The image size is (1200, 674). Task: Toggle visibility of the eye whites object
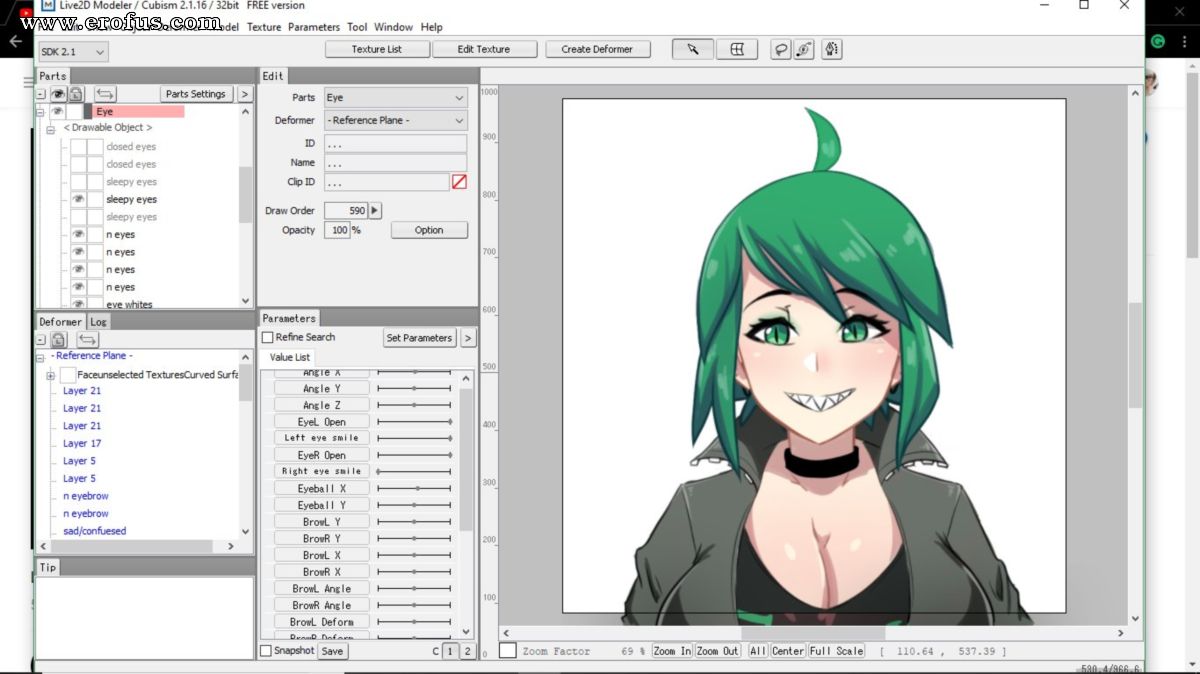78,304
